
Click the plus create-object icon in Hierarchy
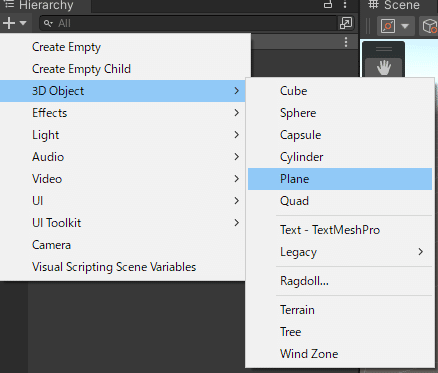point(9,23)
